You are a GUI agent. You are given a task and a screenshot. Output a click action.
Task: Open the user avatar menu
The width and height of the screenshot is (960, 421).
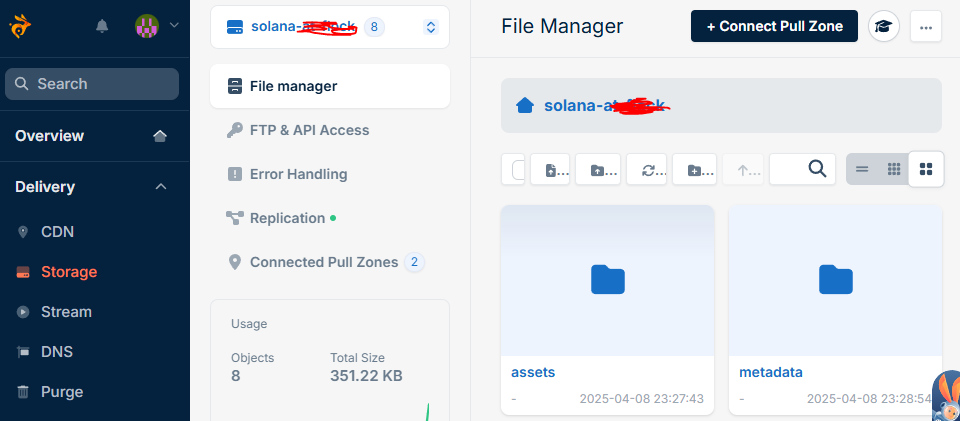[x=147, y=26]
